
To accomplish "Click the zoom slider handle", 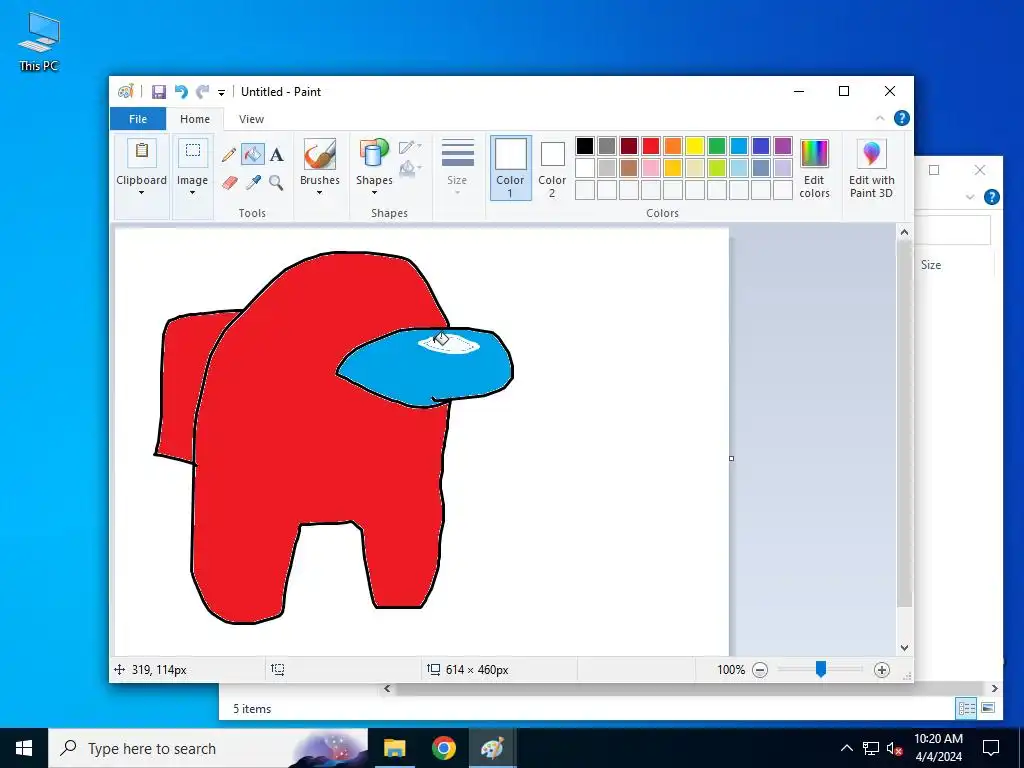I will coord(821,669).
